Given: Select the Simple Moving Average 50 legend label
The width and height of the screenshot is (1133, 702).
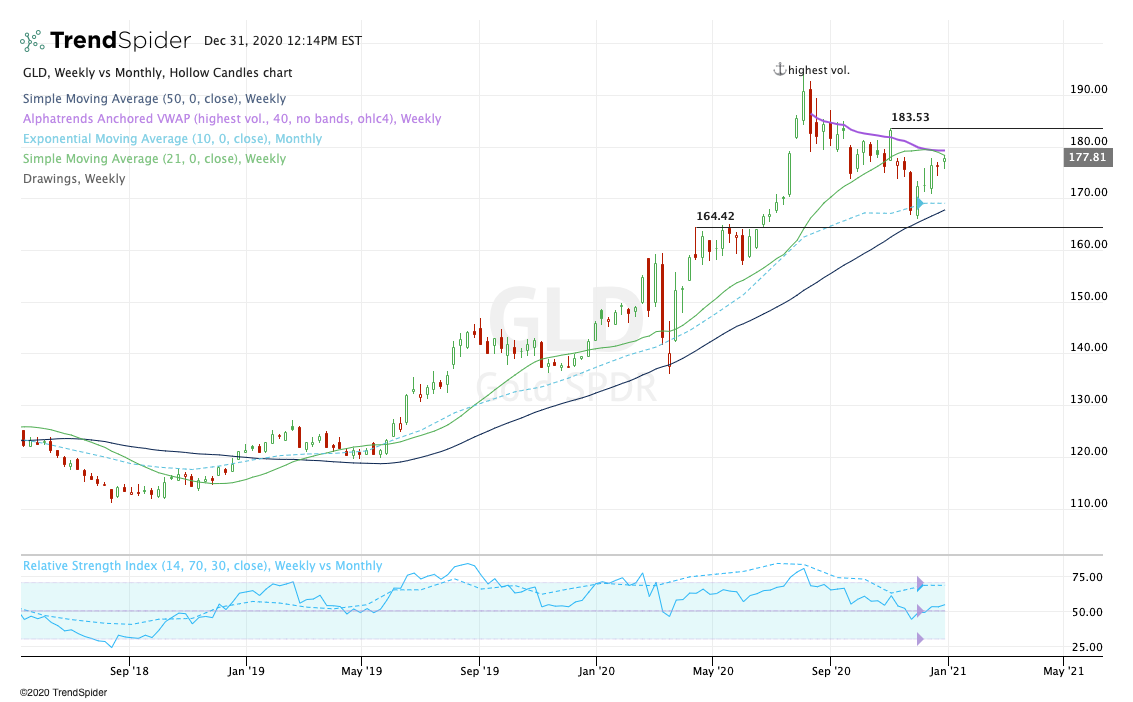Looking at the screenshot, I should tap(154, 99).
